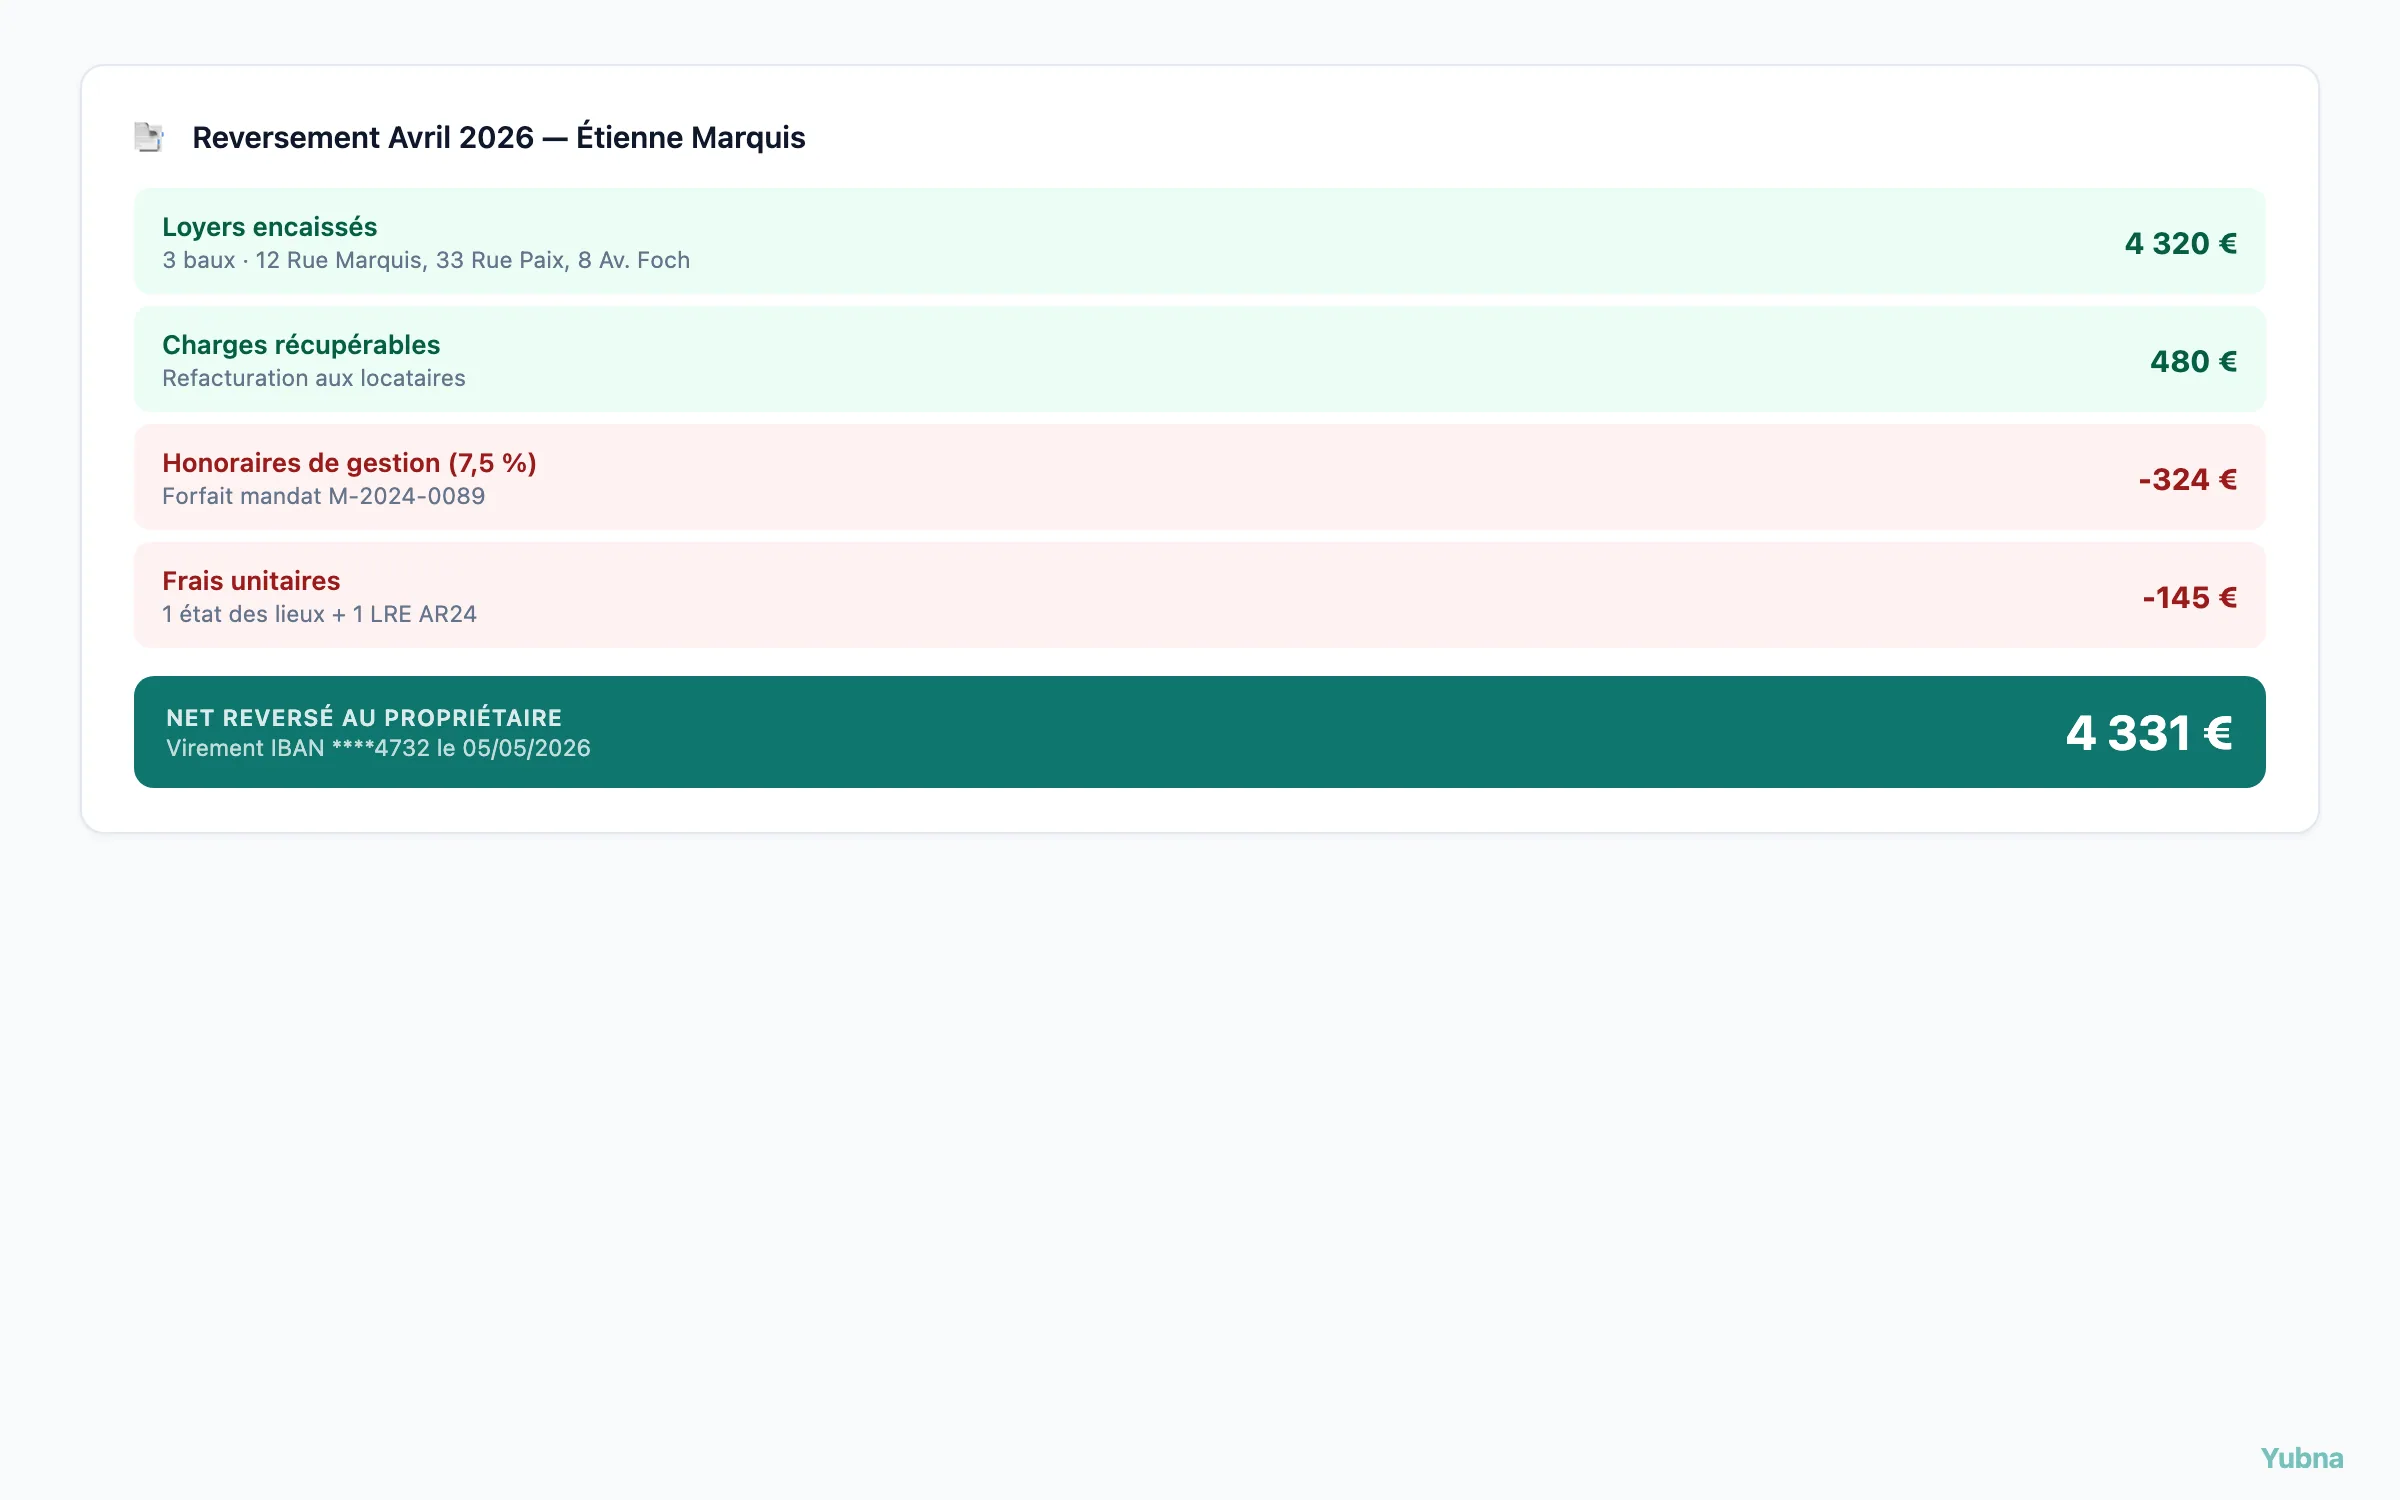Select NET REVERSÉ AU PROPRIÉTAIRE label
The height and width of the screenshot is (1500, 2400).
[364, 717]
